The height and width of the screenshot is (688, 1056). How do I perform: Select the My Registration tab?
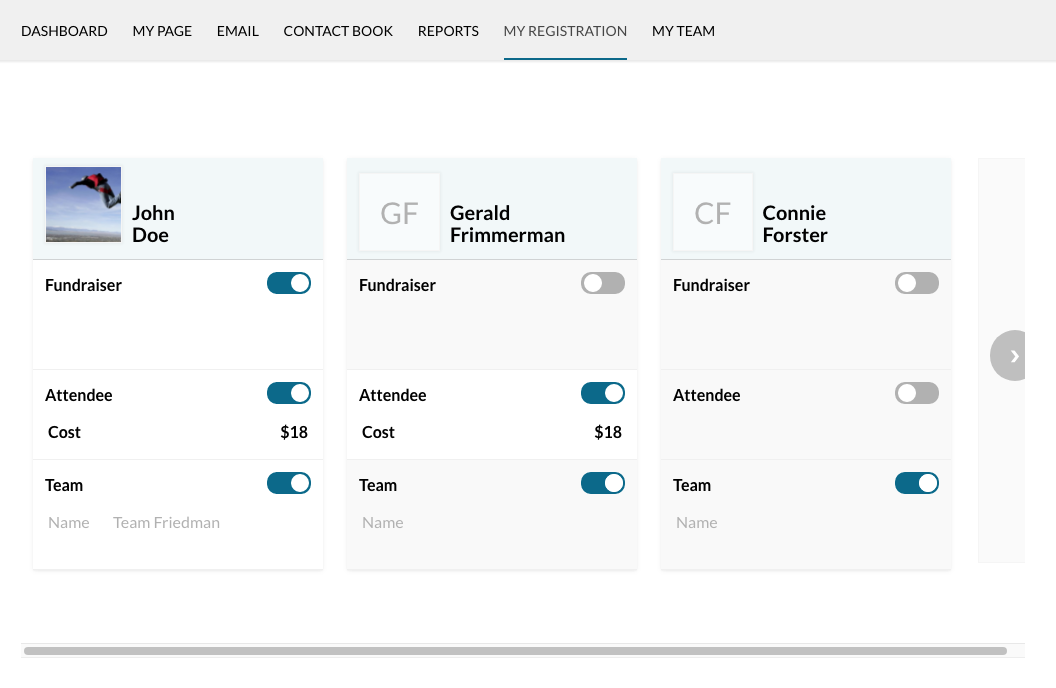pyautogui.click(x=565, y=31)
